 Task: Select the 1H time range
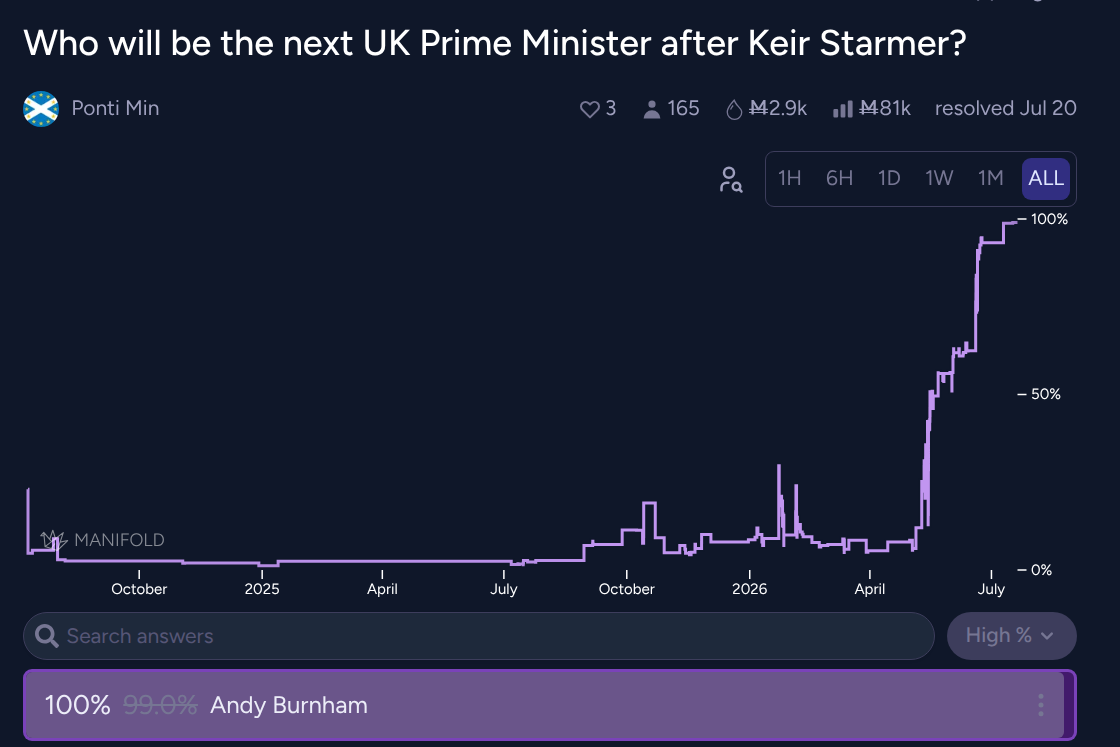point(789,178)
